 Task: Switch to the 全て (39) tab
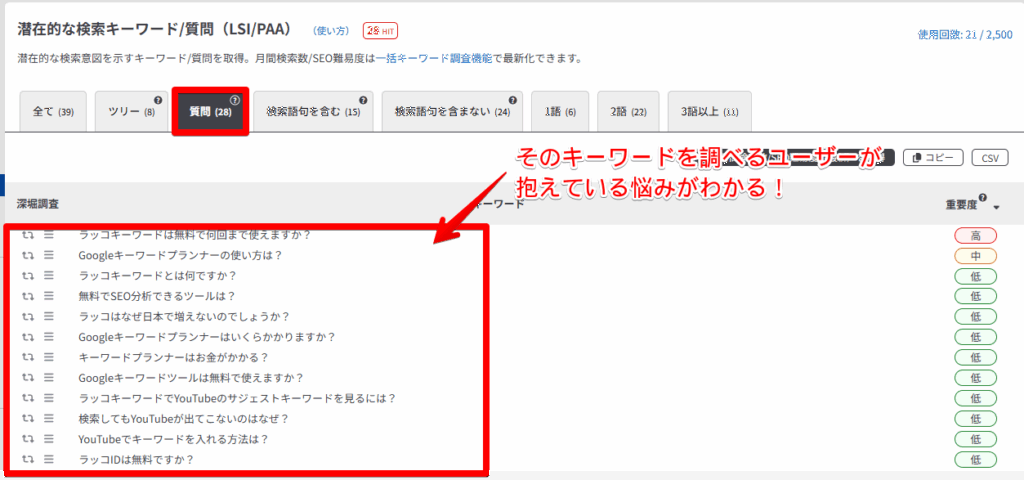click(53, 112)
